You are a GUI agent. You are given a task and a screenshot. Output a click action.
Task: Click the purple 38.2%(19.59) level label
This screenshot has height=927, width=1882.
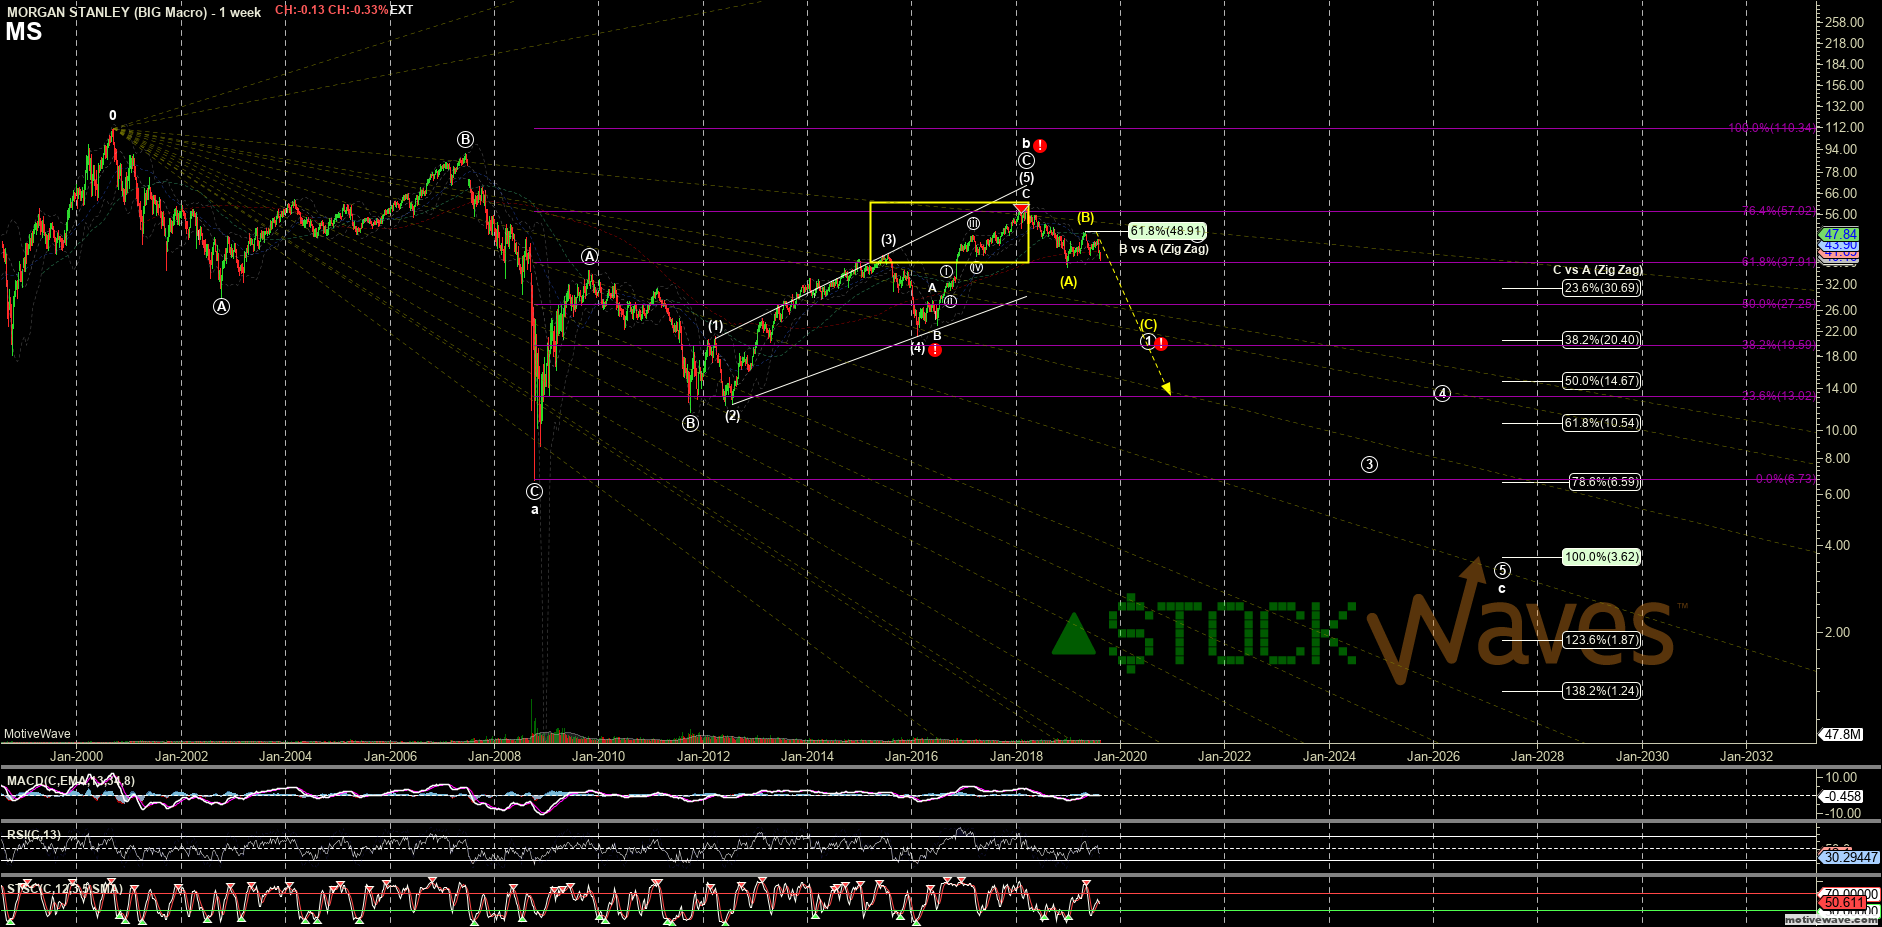coord(1779,345)
